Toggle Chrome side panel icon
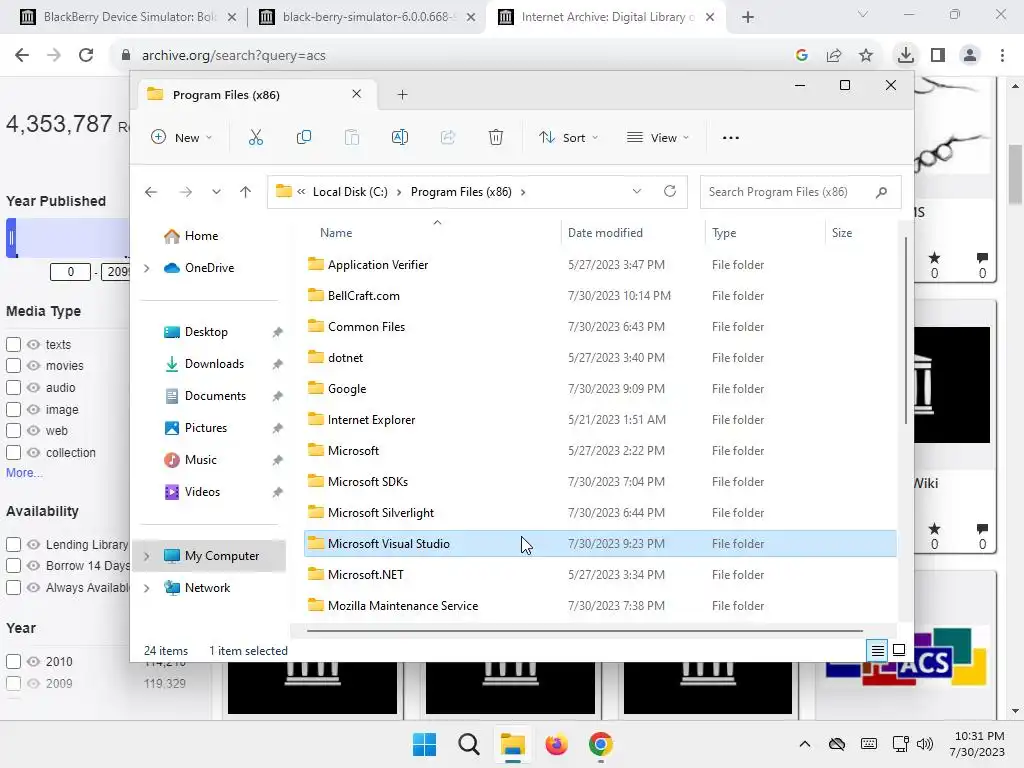Screen dimensions: 1024x768 click(x=938, y=56)
